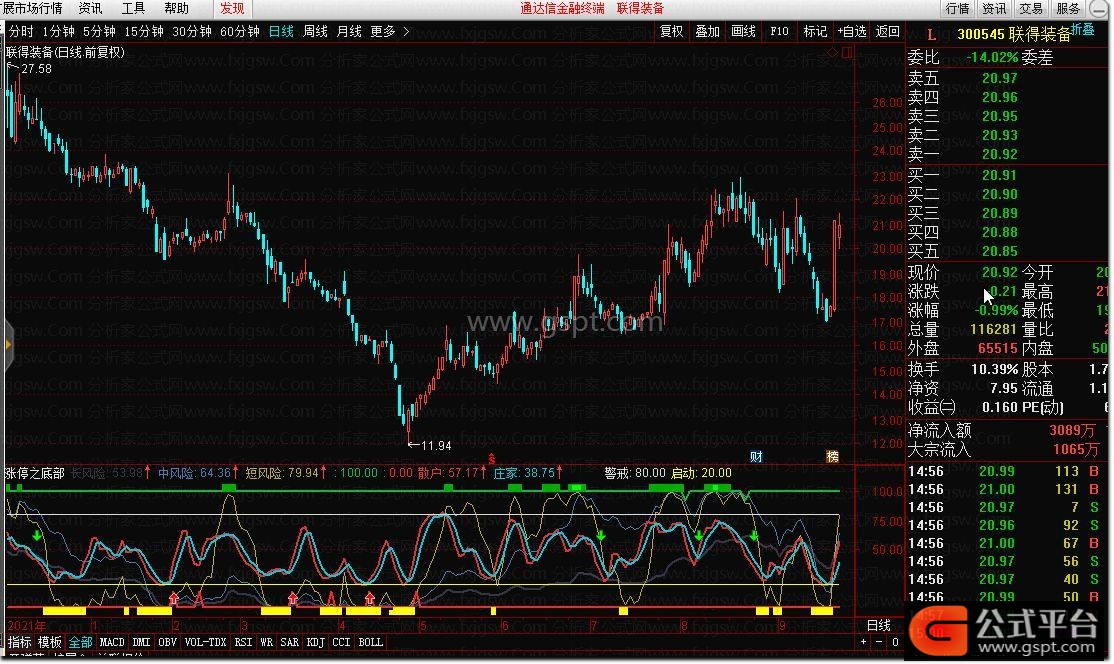The height and width of the screenshot is (664, 1114).
Task: Switch indicator to SAR
Action: [290, 642]
